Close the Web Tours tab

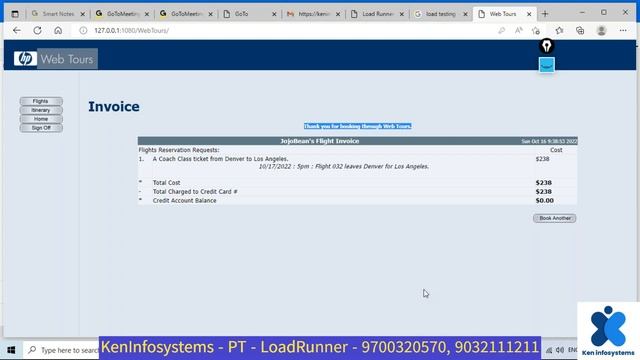click(529, 14)
